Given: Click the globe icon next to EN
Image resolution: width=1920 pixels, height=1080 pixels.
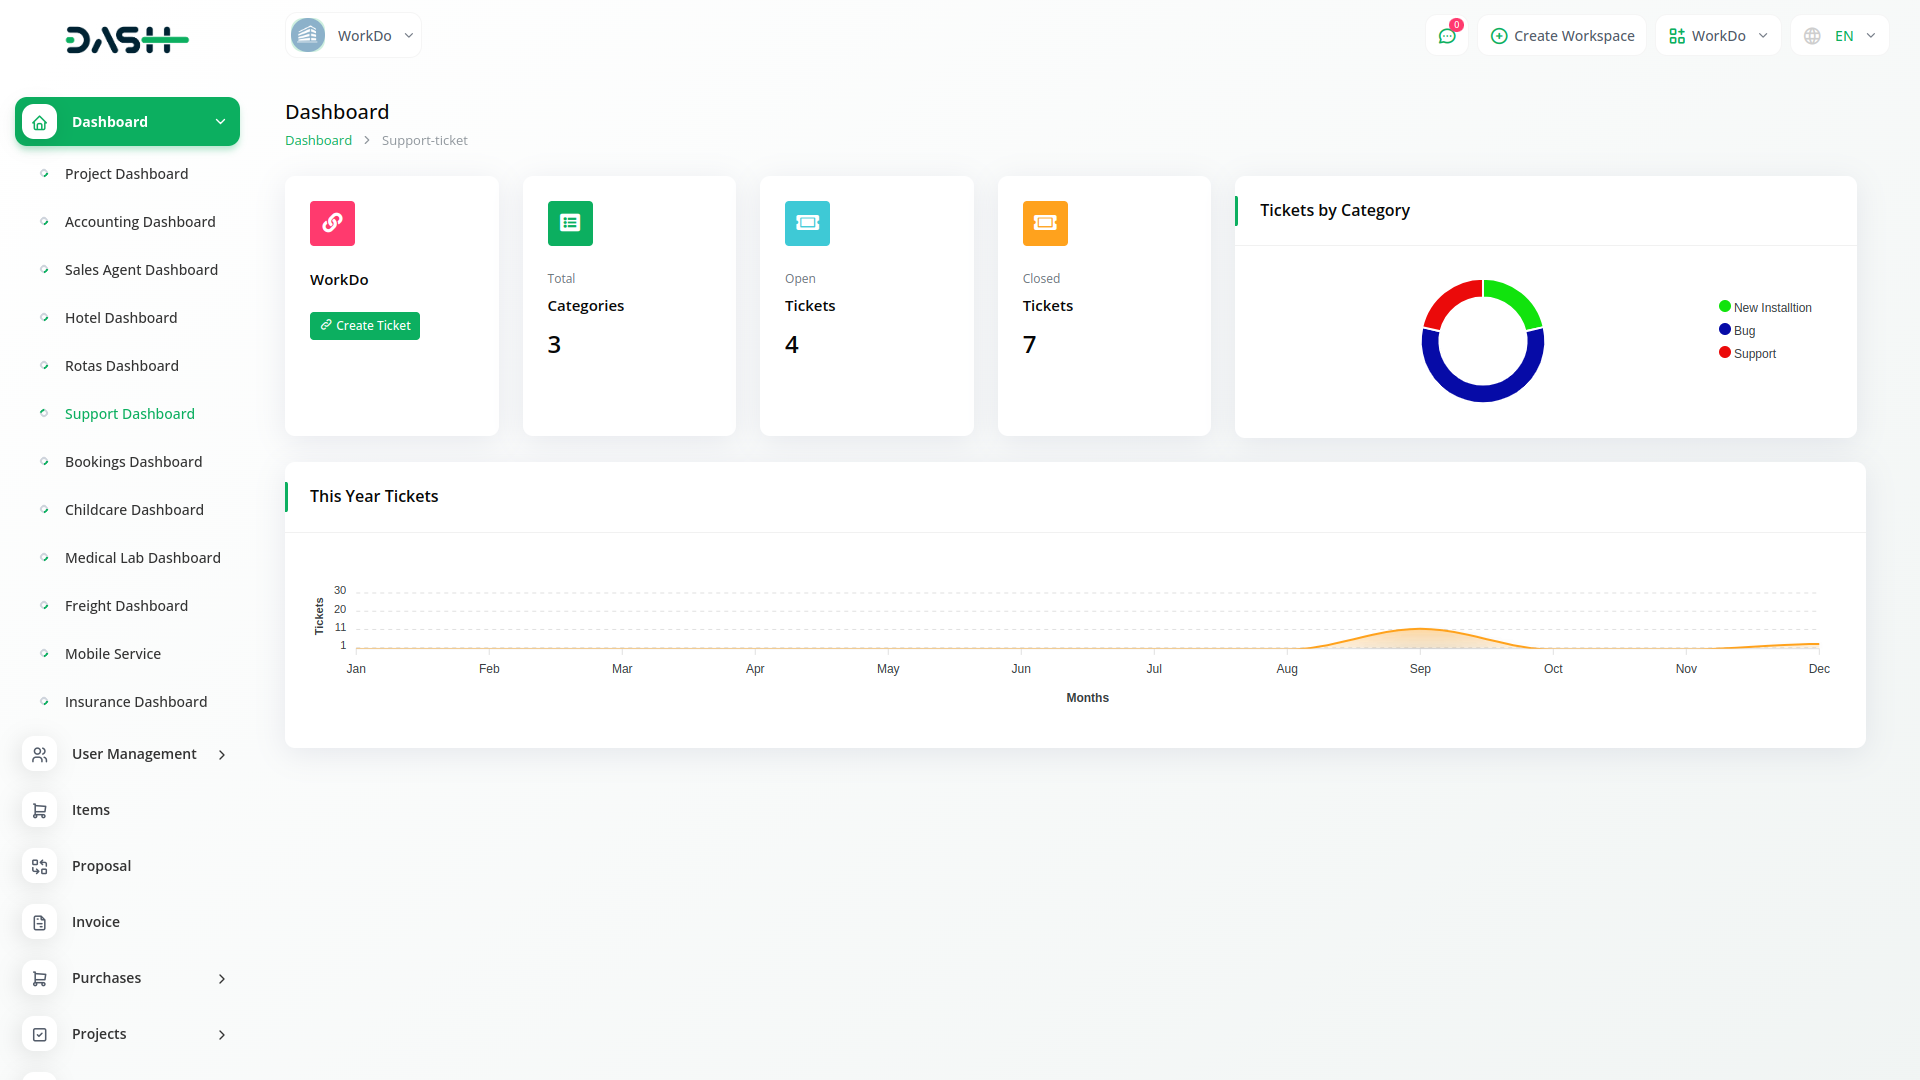Looking at the screenshot, I should 1811,35.
